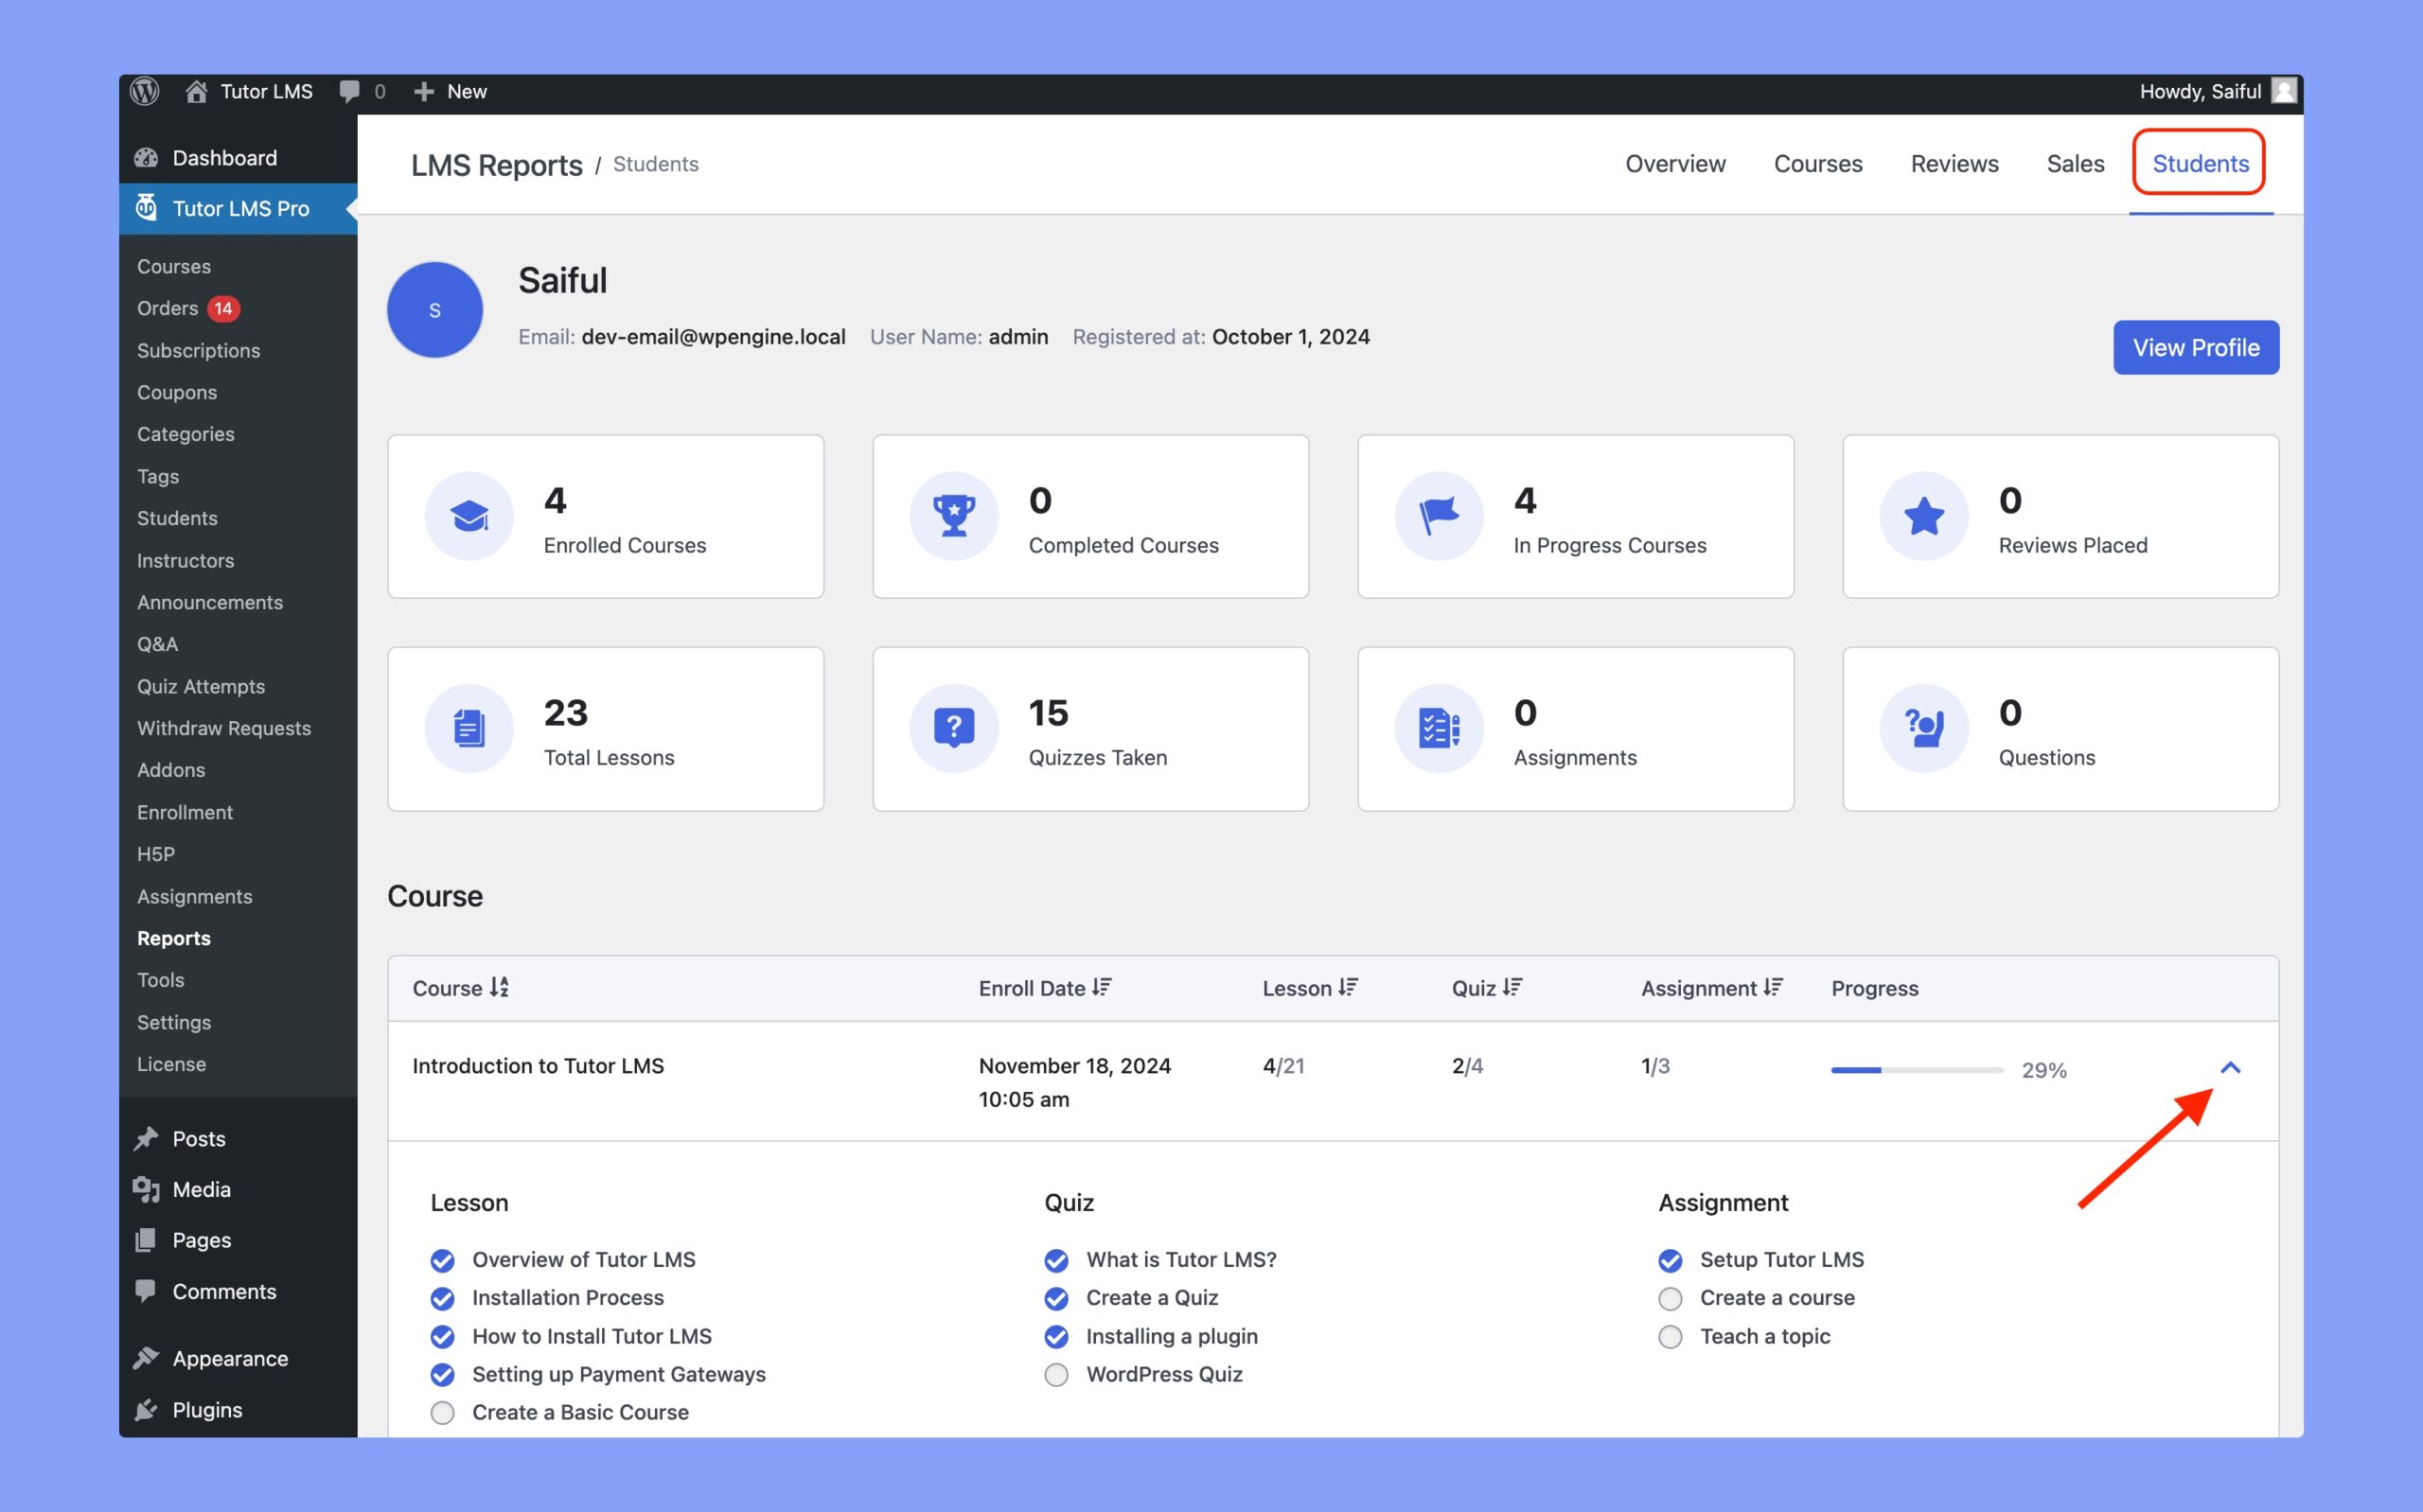Sort by Assignment column icon
This screenshot has height=1512, width=2423.
(1773, 988)
